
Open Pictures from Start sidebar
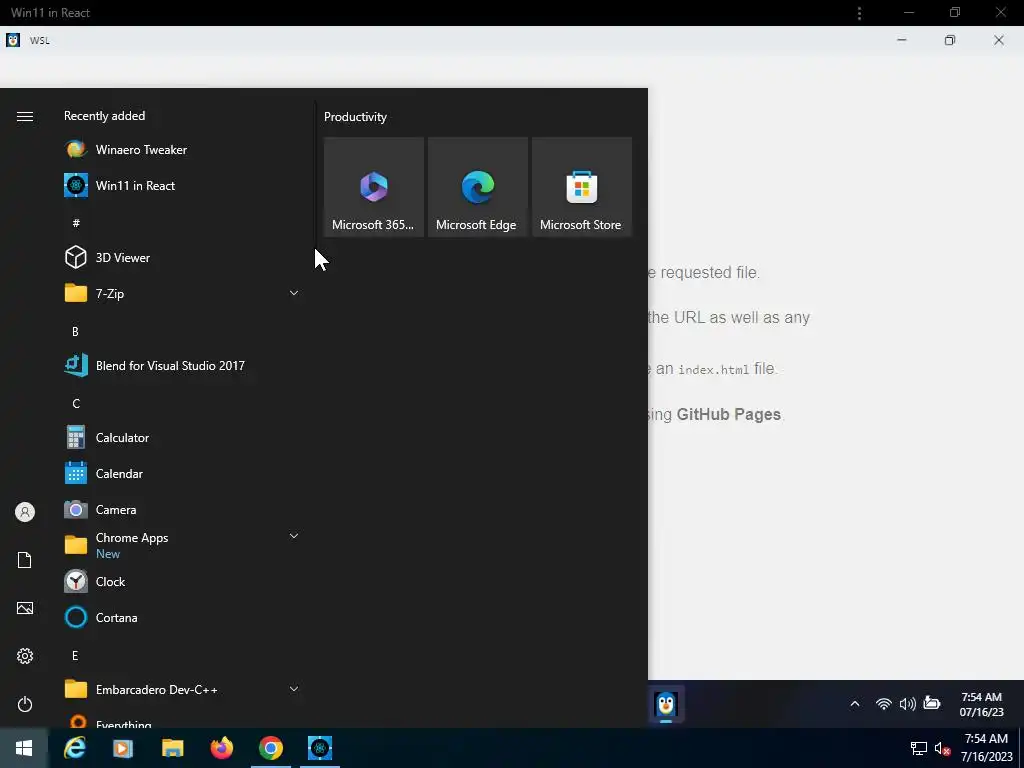pyautogui.click(x=25, y=608)
